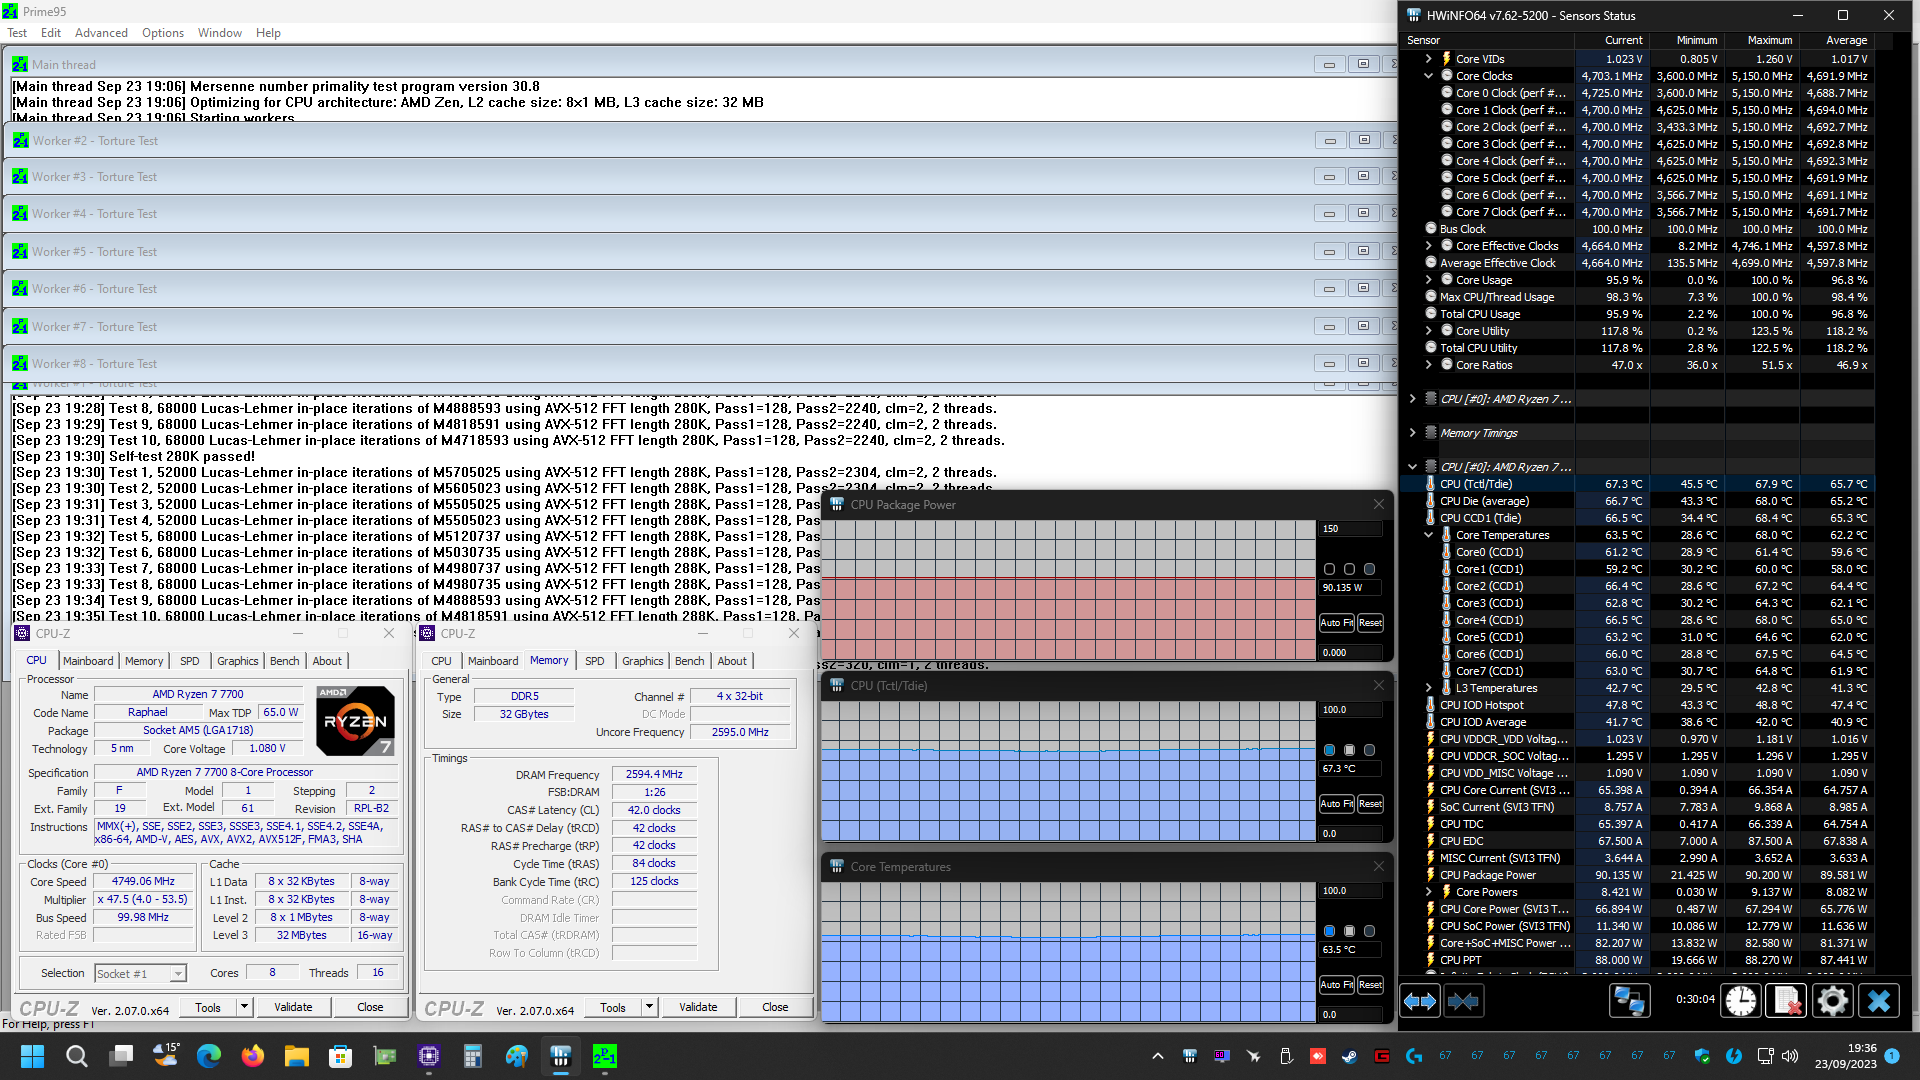Click CPU Package Power graph area
Screen dimensions: 1920x1080
[x=1069, y=590]
